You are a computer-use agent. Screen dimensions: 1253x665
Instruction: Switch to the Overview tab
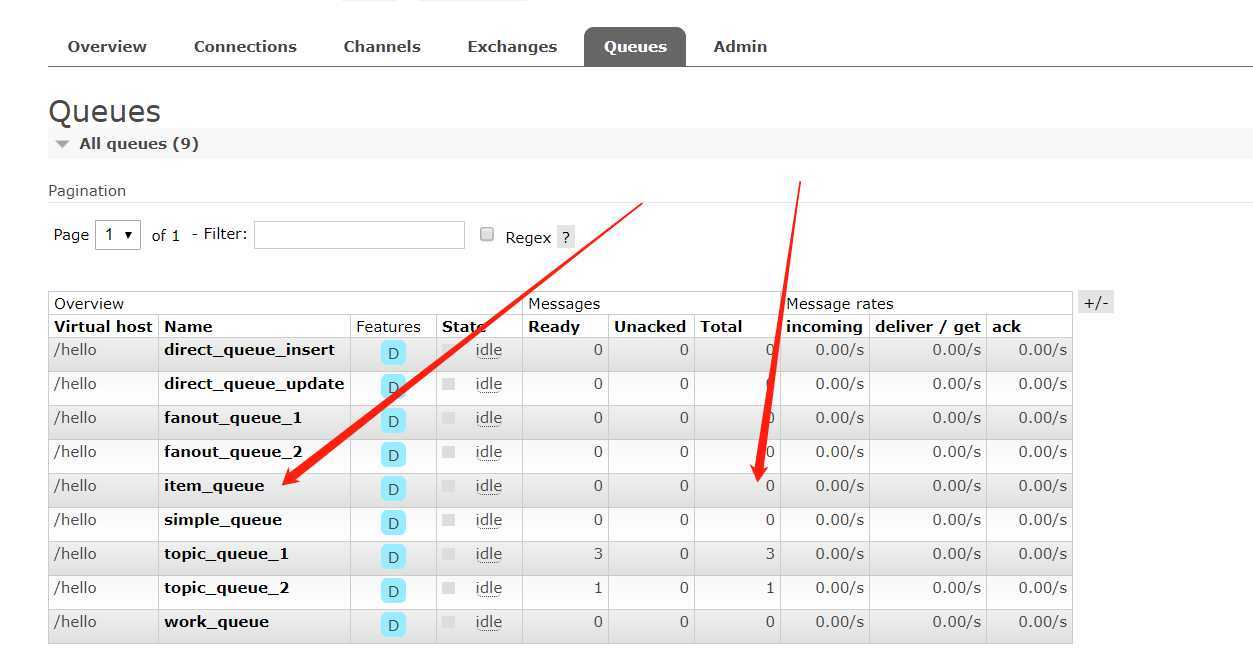pos(107,46)
